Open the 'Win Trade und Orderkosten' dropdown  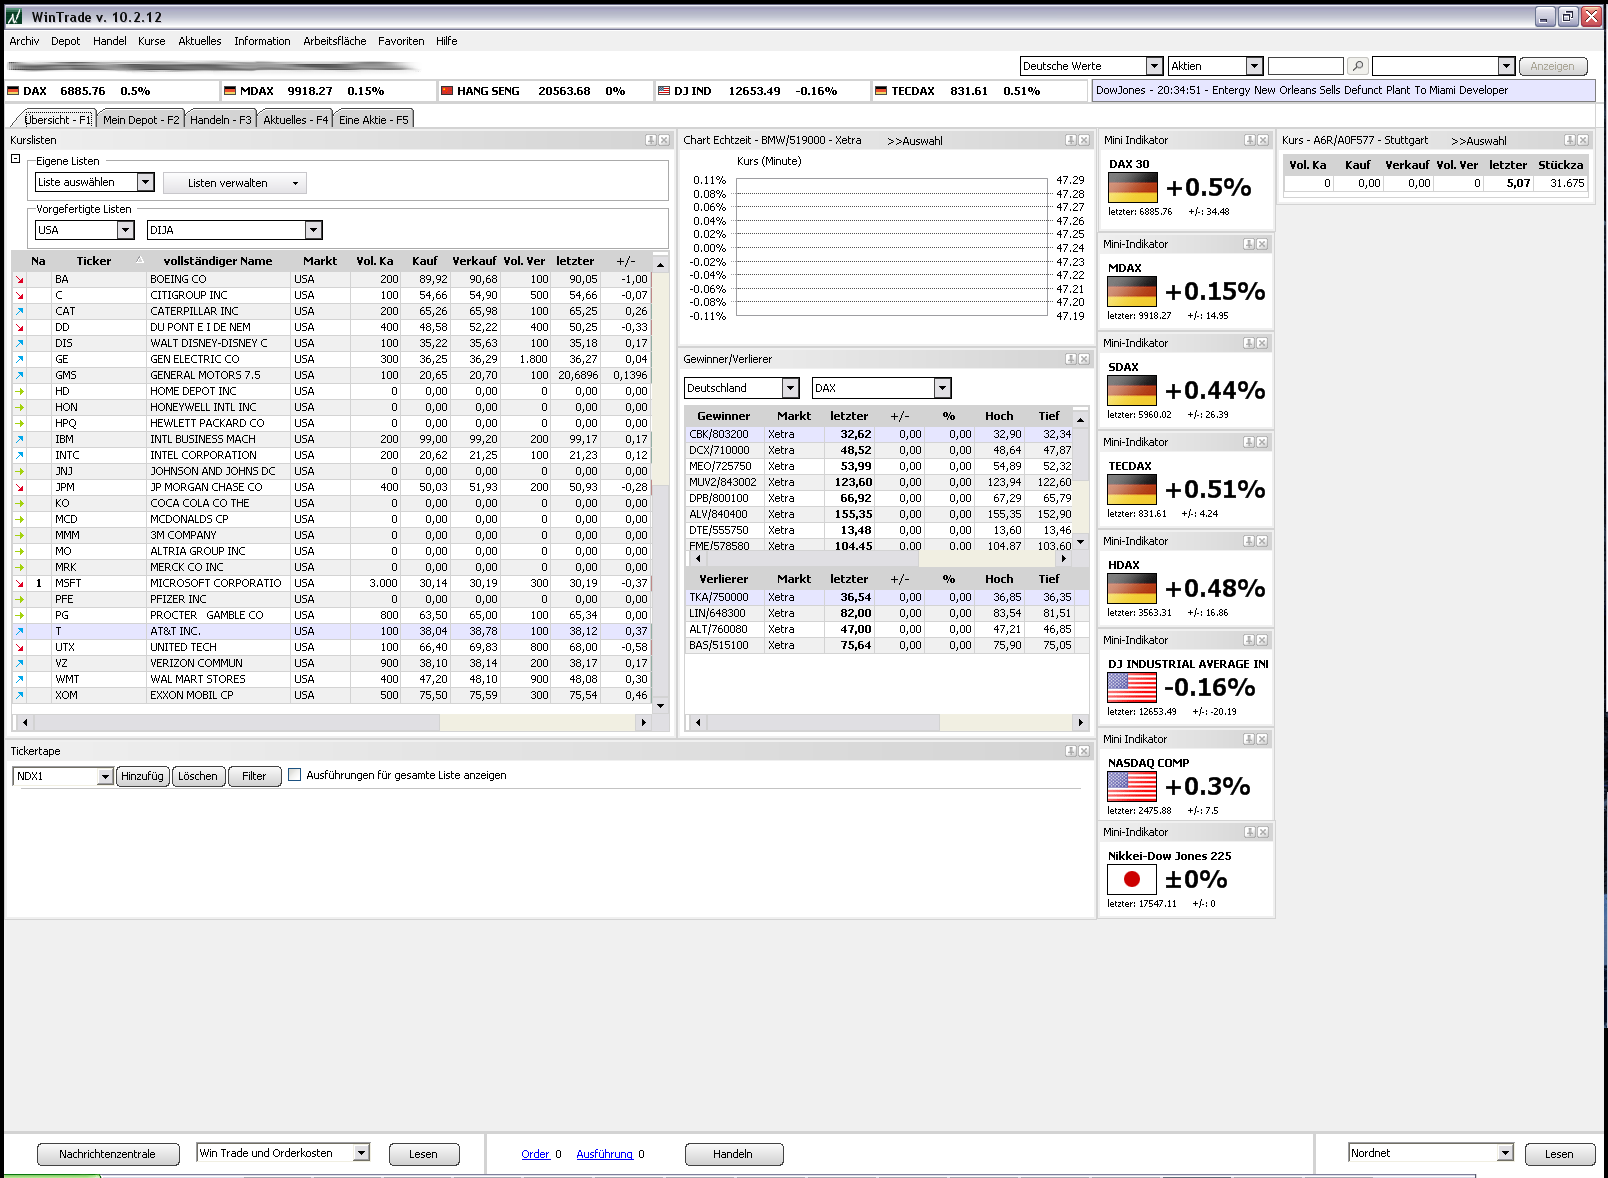(362, 1153)
